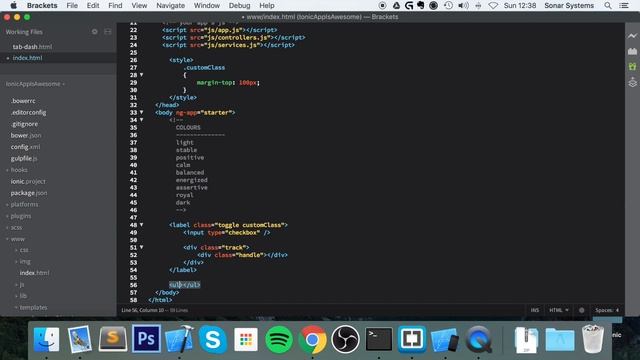This screenshot has height=360, width=640.
Task: Open Terminal from the dock
Action: (379, 339)
